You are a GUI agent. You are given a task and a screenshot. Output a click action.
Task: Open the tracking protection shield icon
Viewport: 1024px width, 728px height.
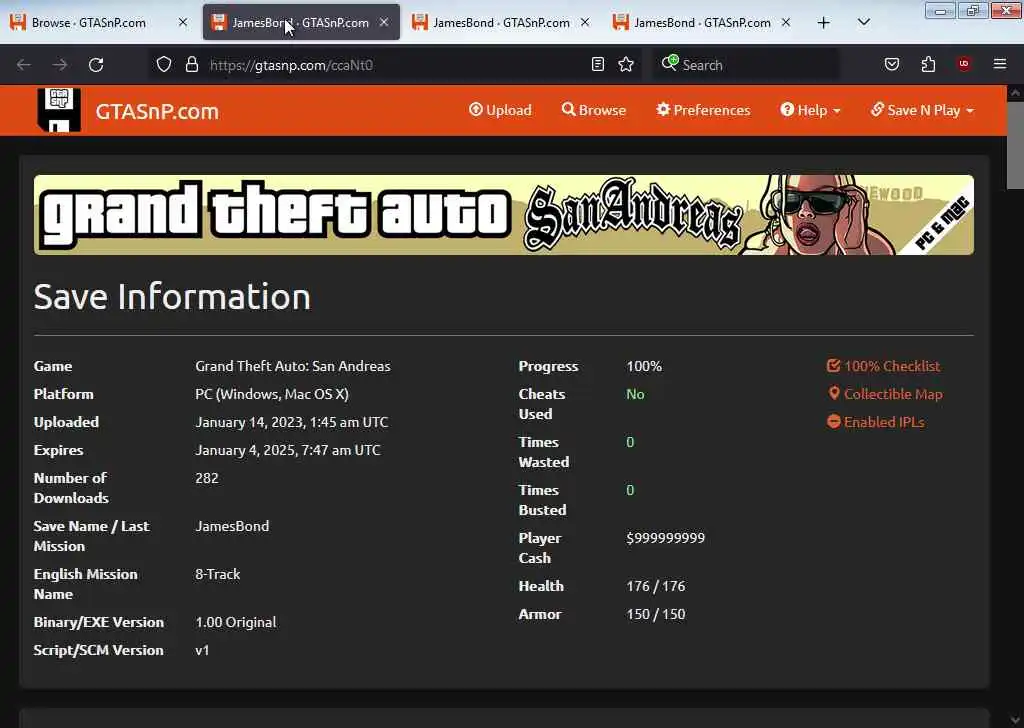(x=164, y=64)
